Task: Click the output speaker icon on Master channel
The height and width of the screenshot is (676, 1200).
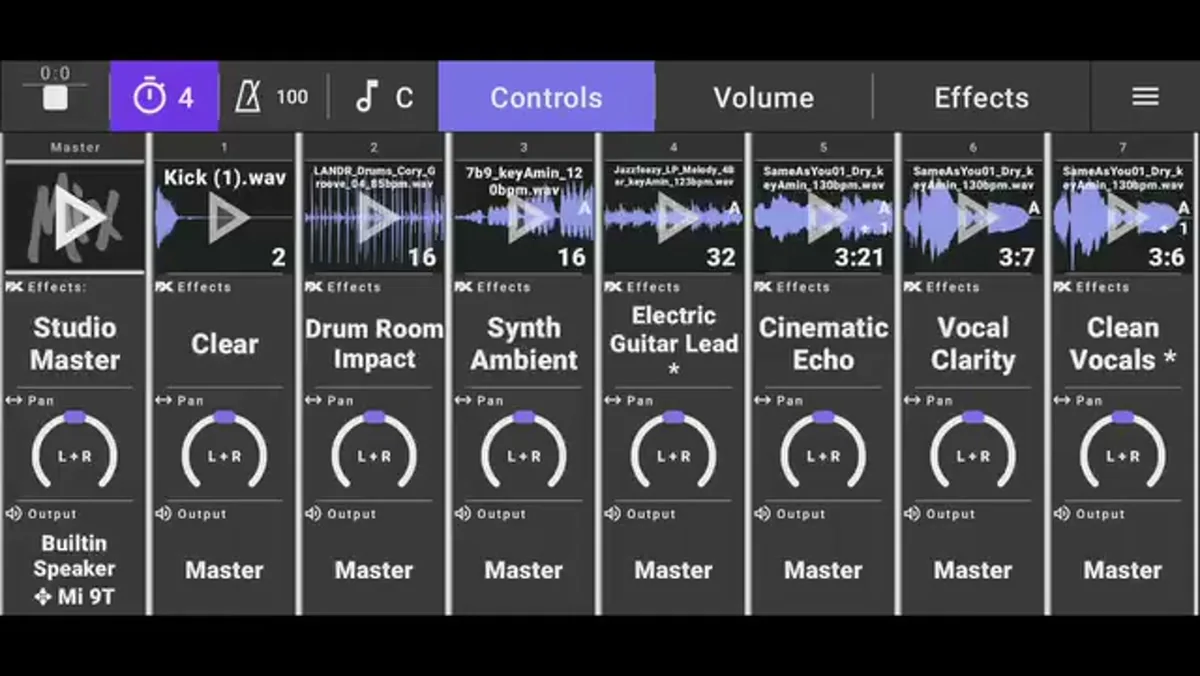Action: pyautogui.click(x=14, y=514)
